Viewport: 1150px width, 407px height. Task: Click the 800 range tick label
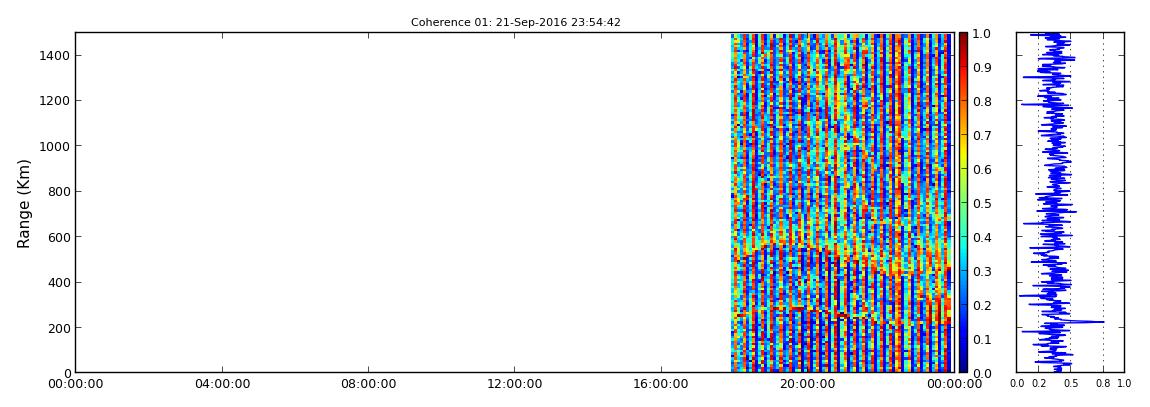pyautogui.click(x=57, y=191)
